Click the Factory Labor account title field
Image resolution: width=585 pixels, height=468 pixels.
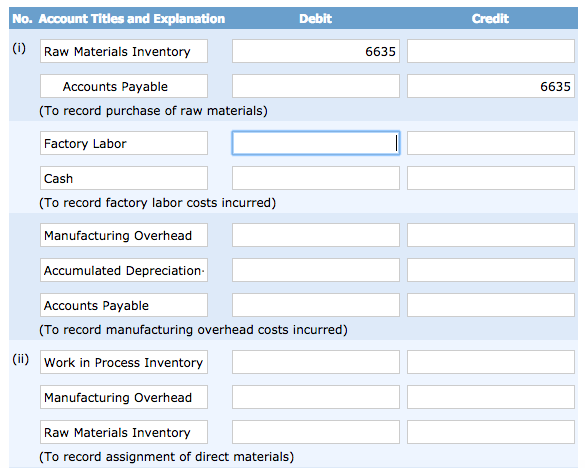click(124, 143)
